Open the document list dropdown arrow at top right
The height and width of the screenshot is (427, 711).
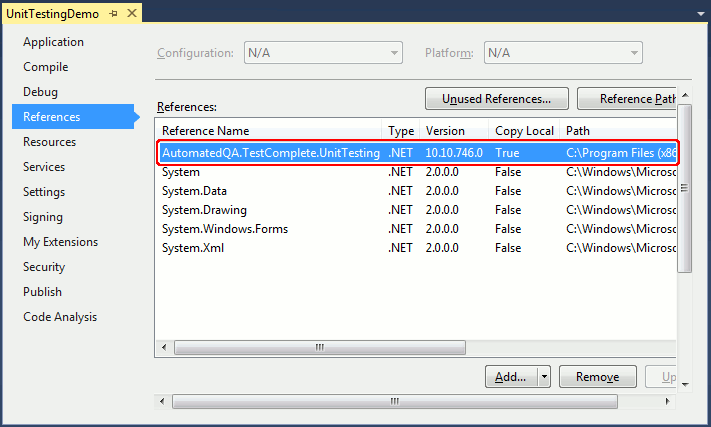(x=701, y=14)
